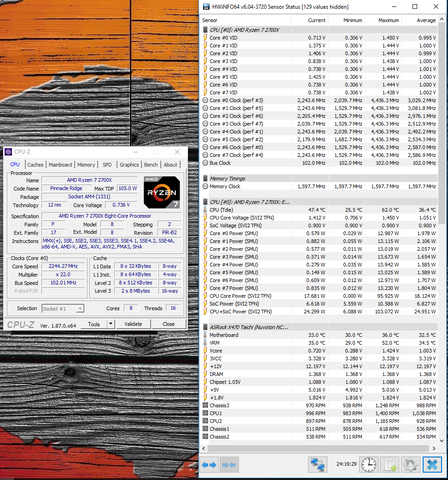The width and height of the screenshot is (448, 480).
Task: Select the +12V sensor row
Action: (319, 366)
